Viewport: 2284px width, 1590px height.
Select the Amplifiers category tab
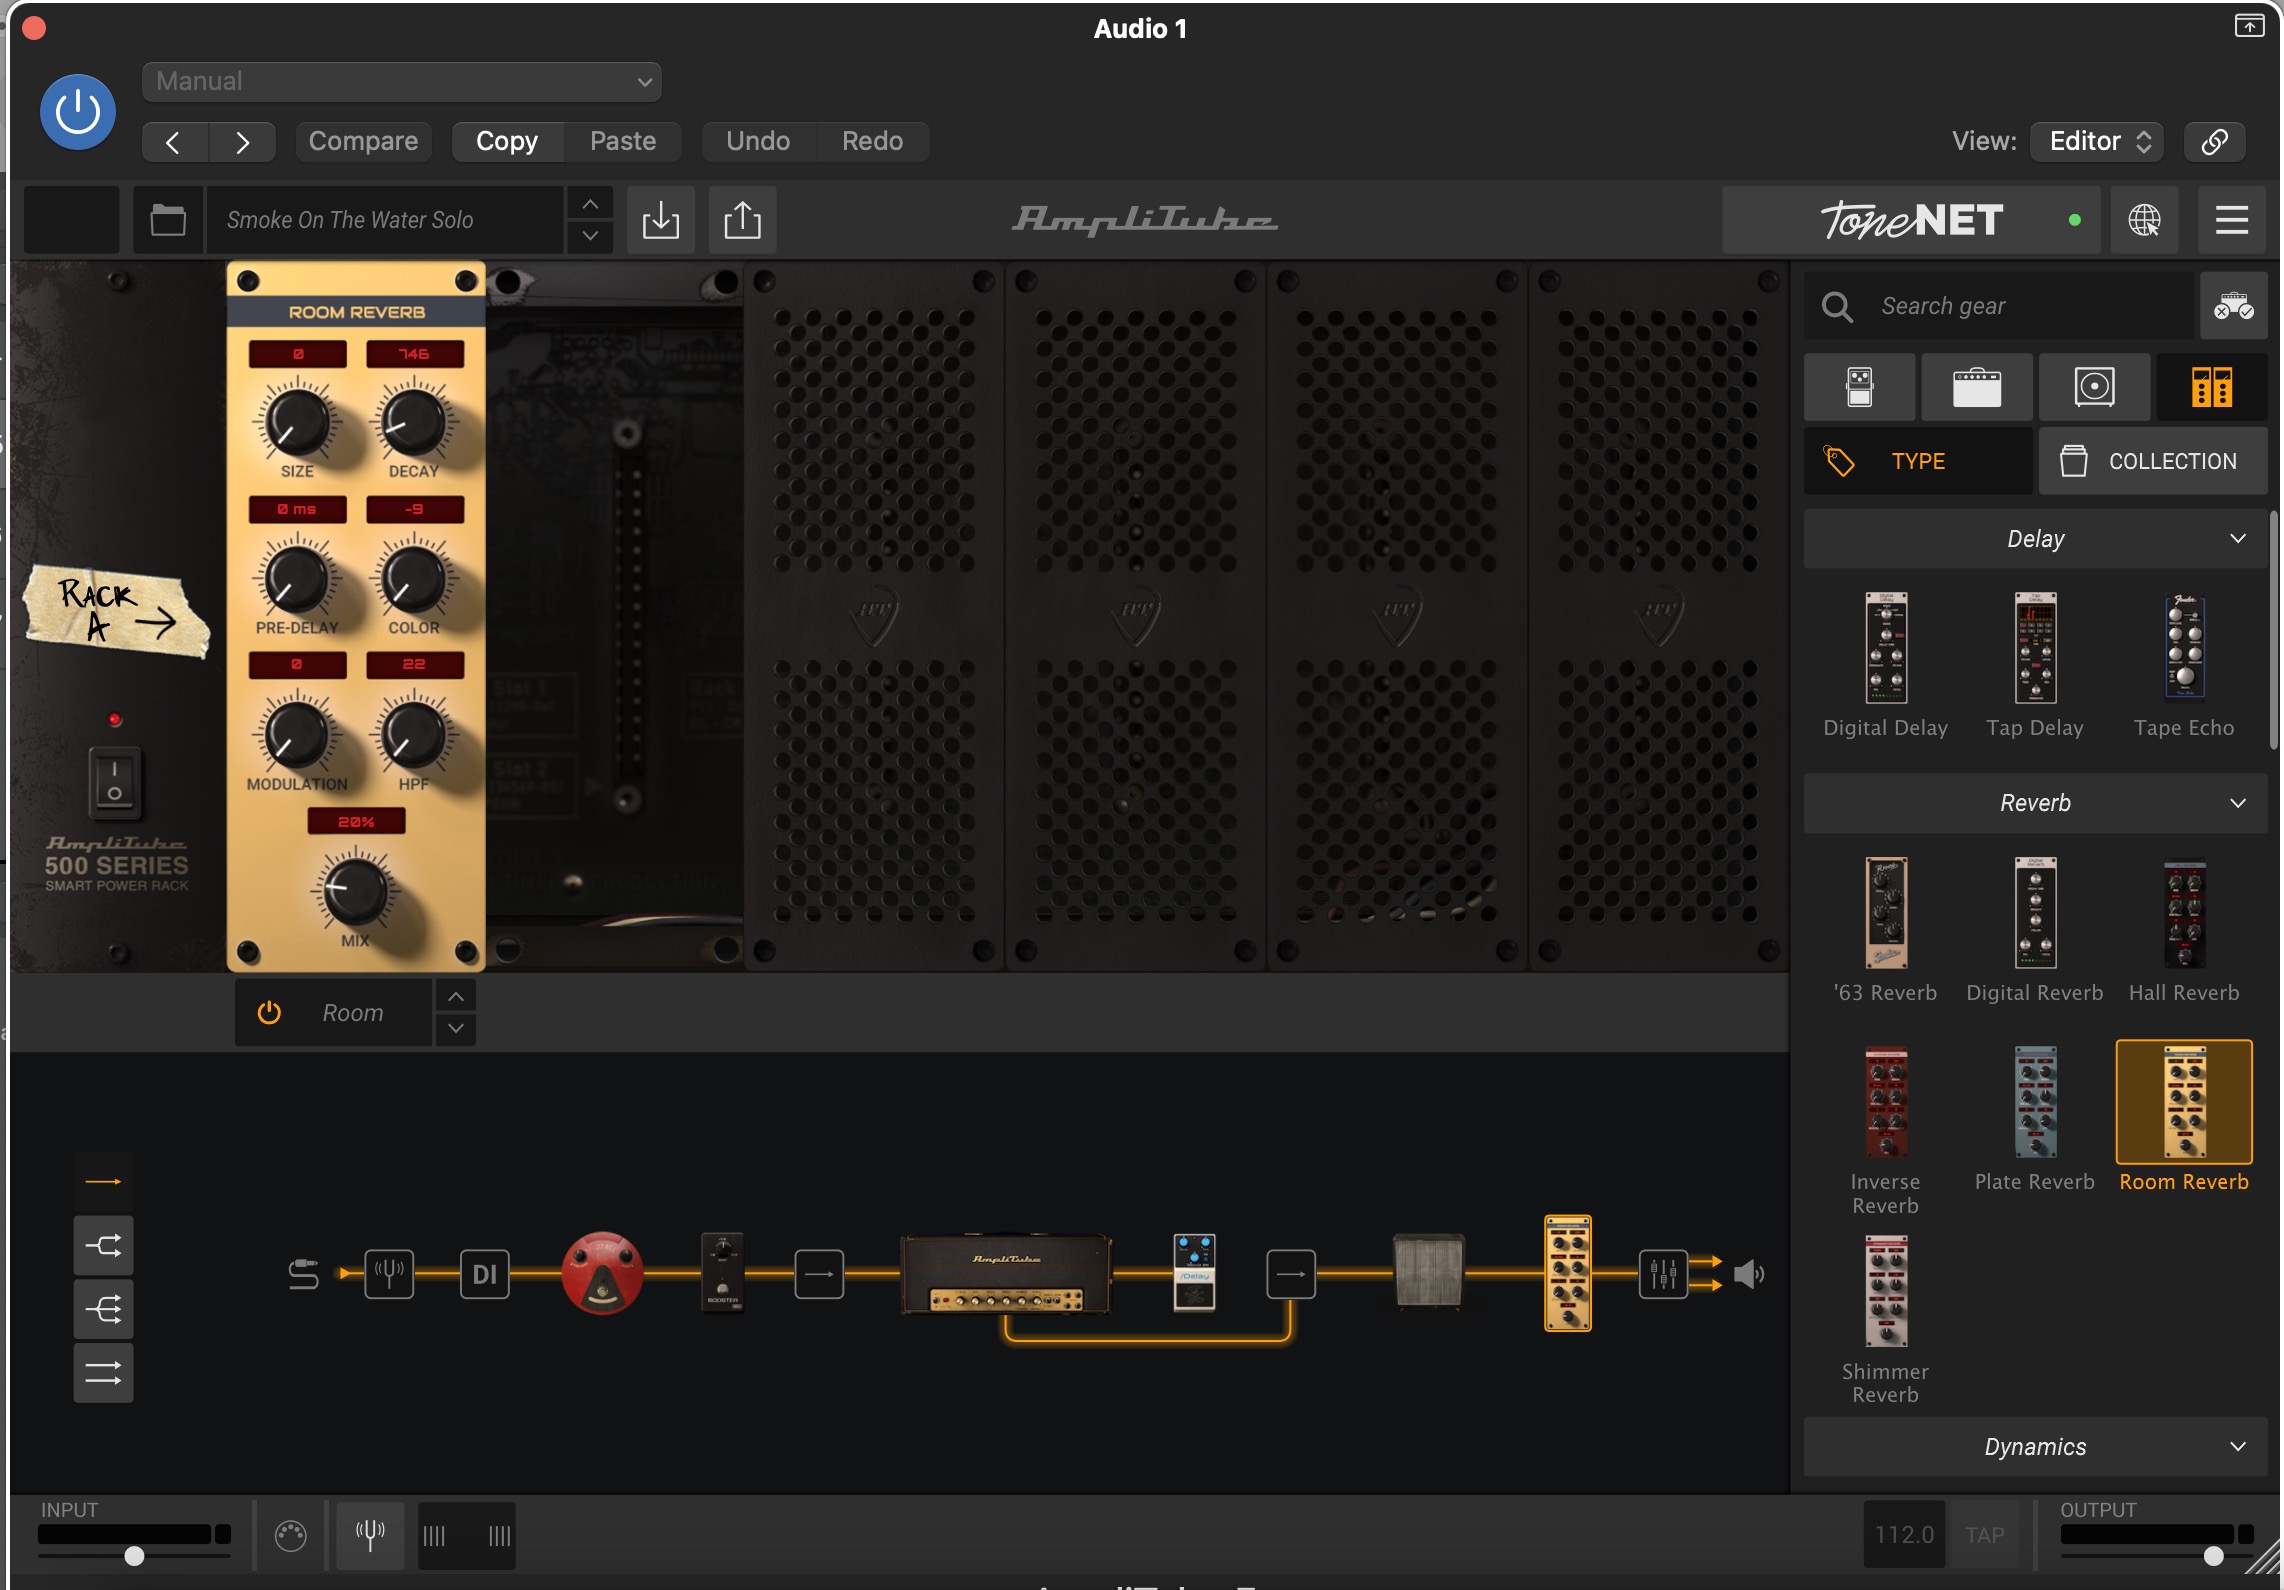coord(1977,387)
